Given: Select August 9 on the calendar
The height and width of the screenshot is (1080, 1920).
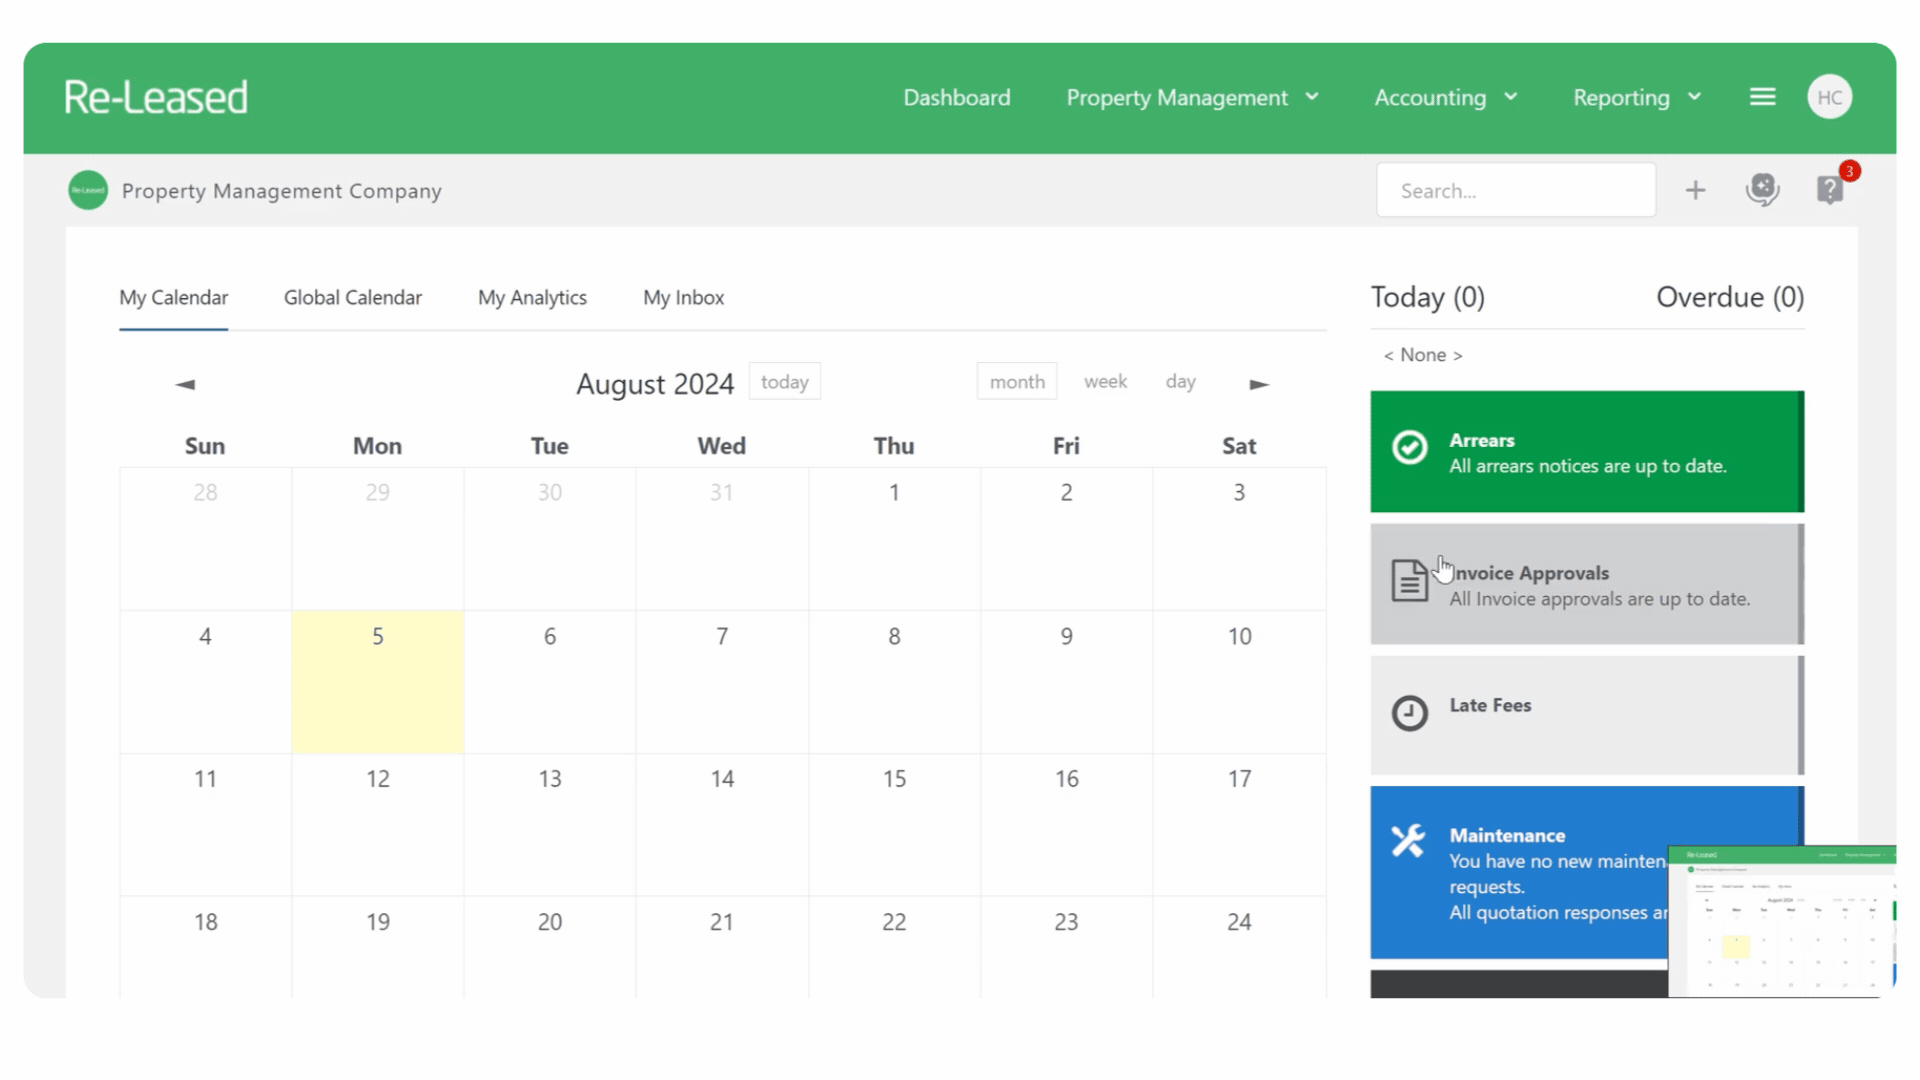Looking at the screenshot, I should tap(1066, 682).
